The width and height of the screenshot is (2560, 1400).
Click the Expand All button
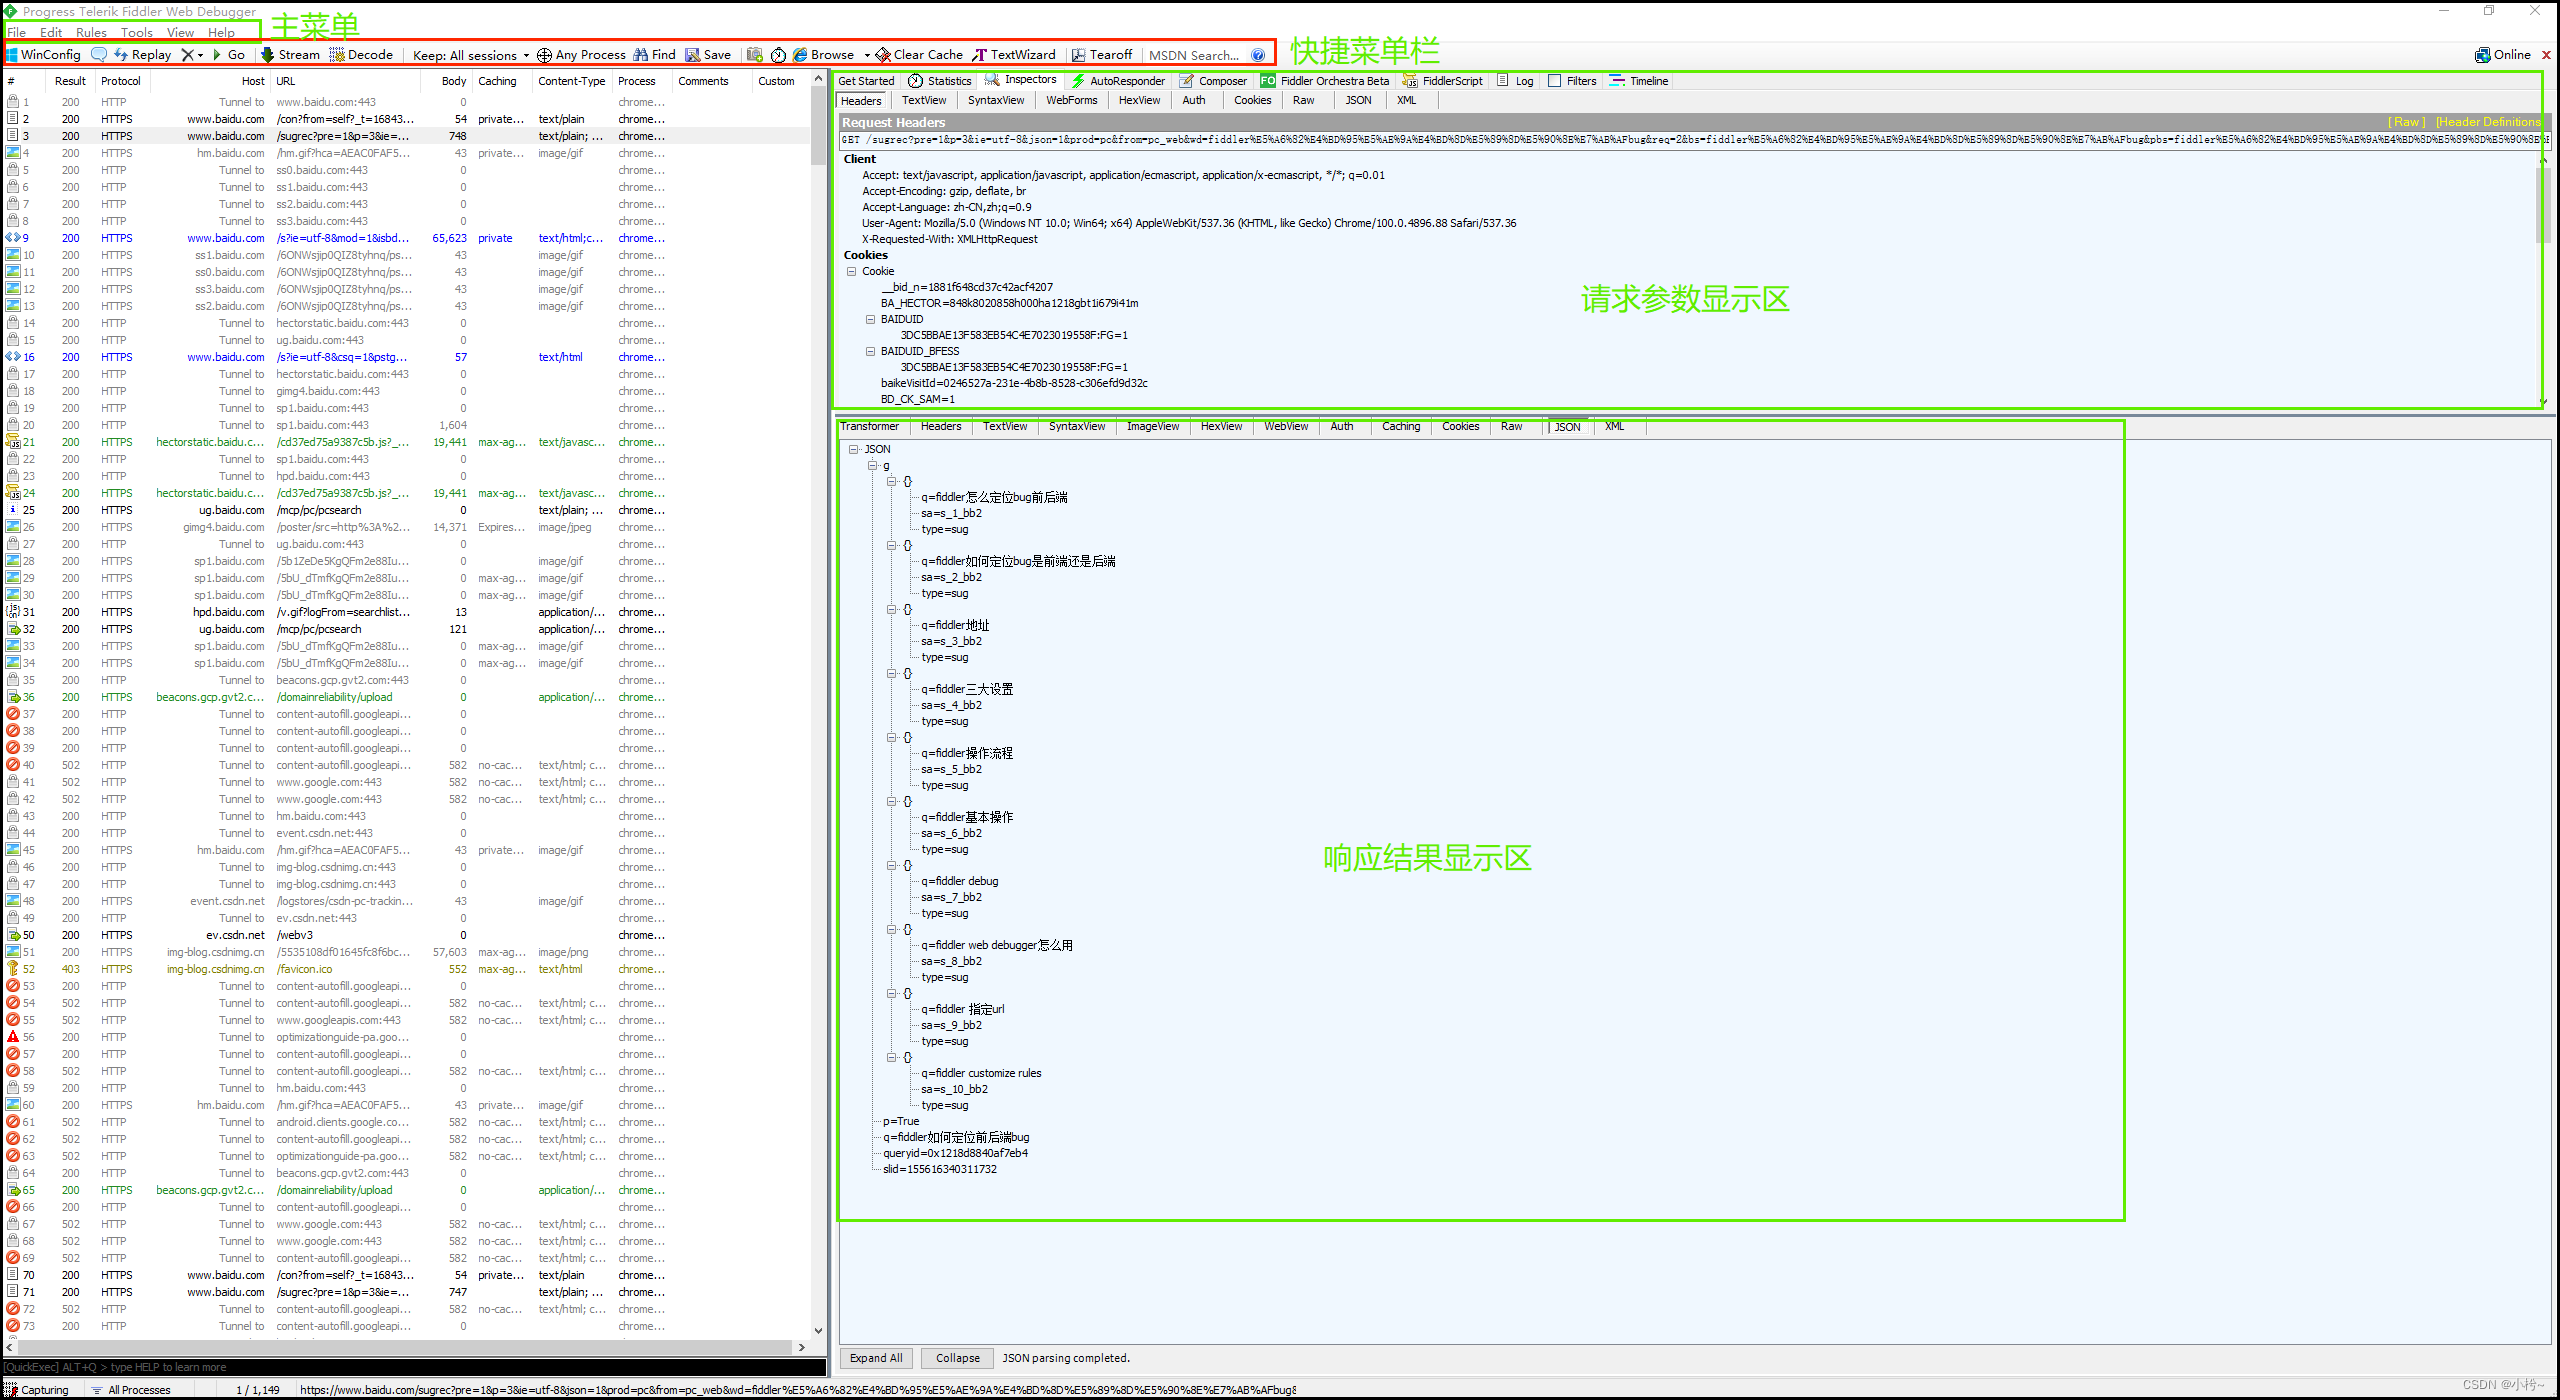[875, 1358]
